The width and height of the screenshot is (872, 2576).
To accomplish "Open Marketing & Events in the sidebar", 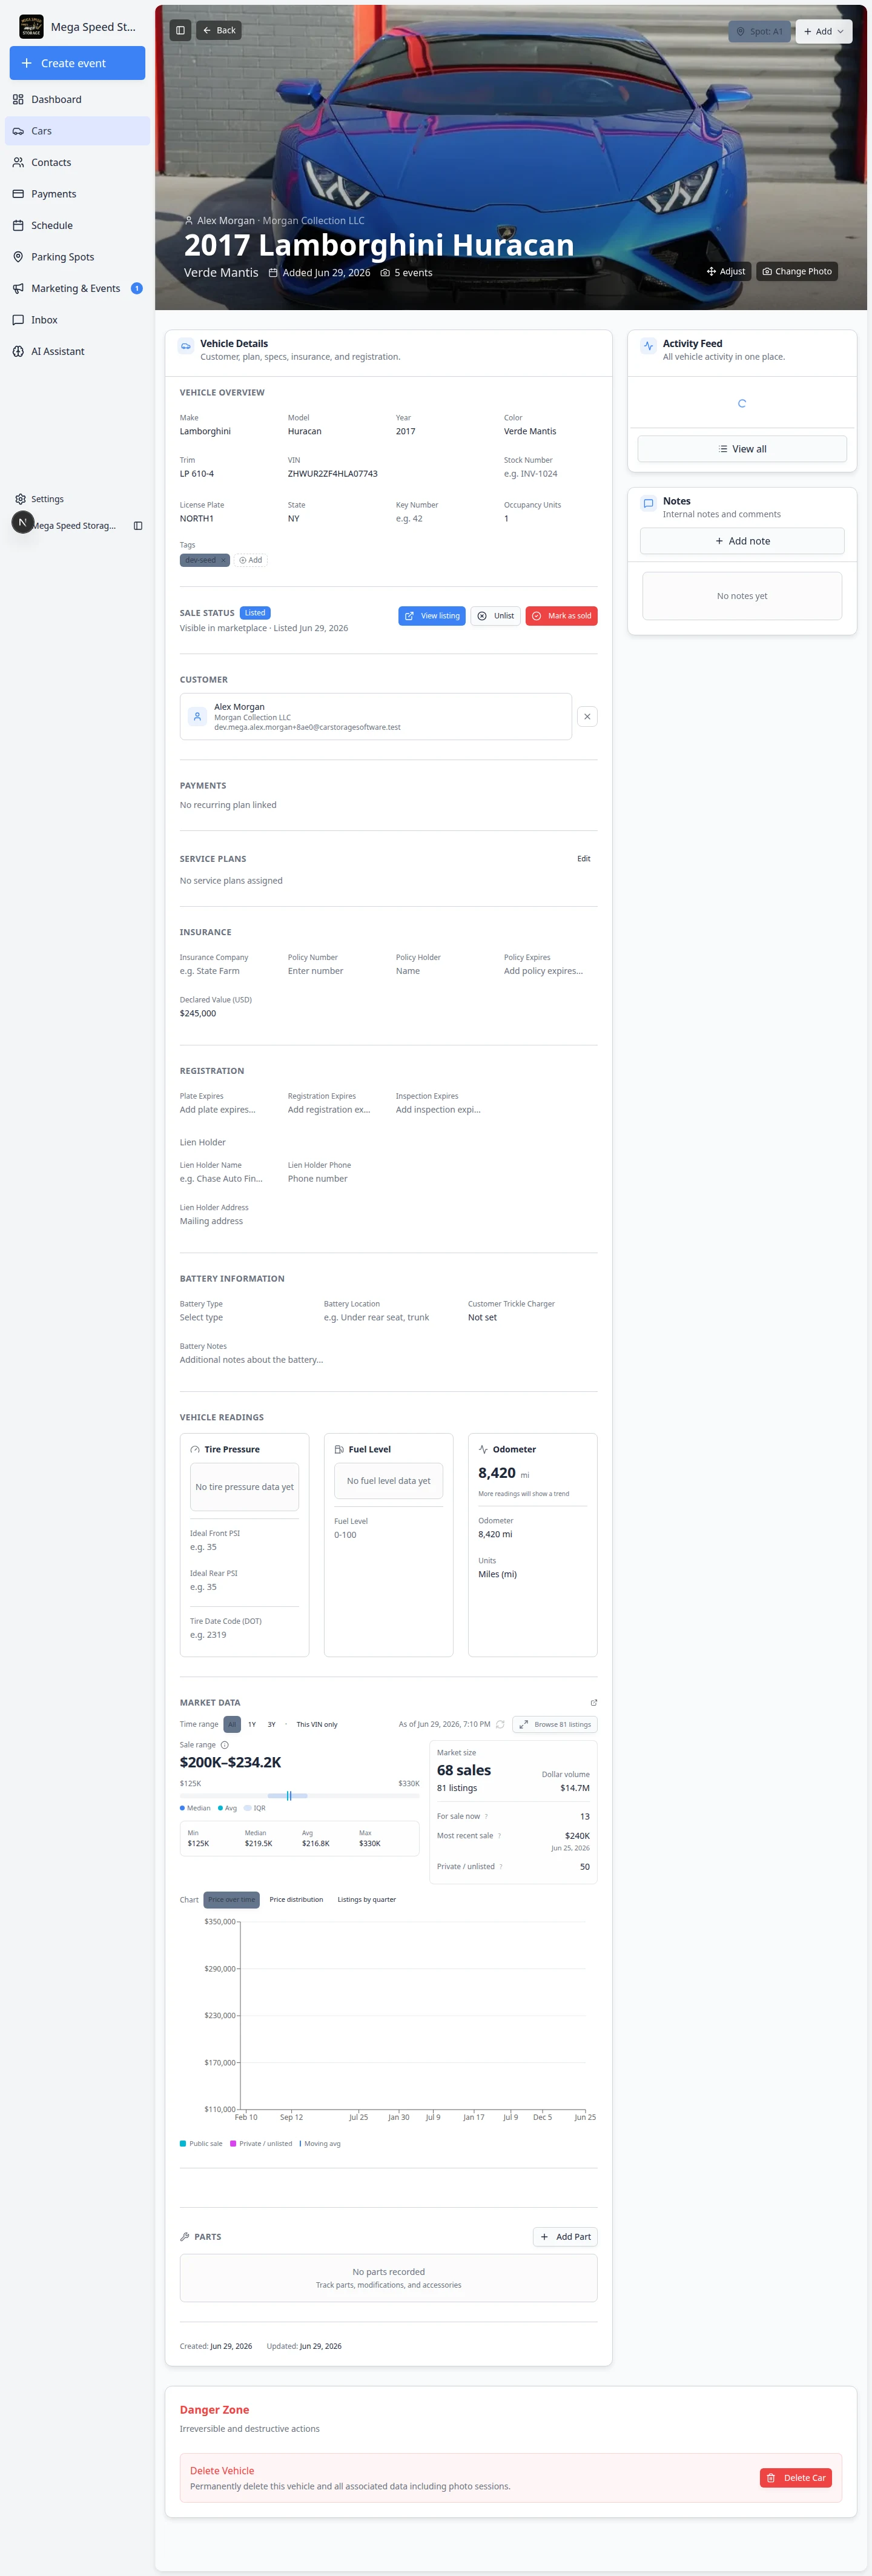I will (x=77, y=288).
